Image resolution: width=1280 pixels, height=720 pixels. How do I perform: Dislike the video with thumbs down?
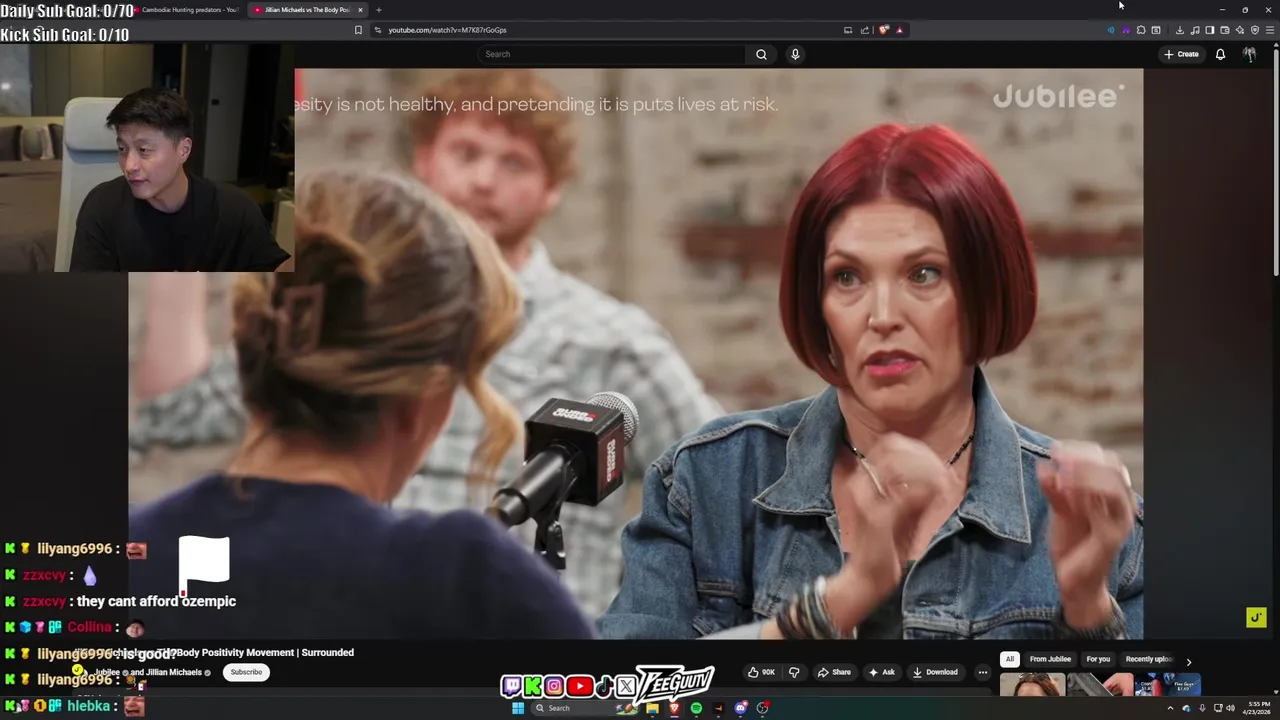[795, 672]
